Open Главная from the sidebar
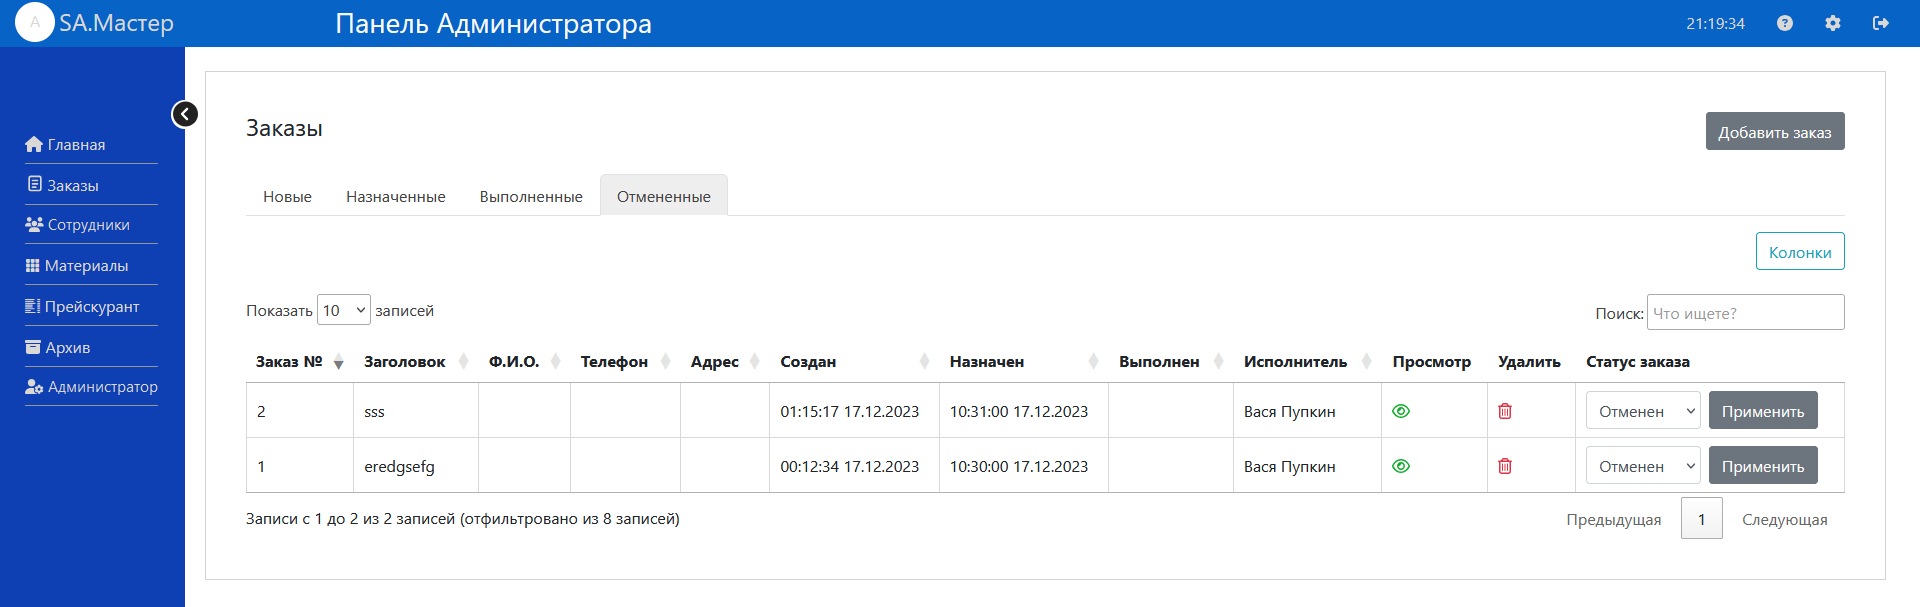The image size is (1920, 607). [76, 145]
